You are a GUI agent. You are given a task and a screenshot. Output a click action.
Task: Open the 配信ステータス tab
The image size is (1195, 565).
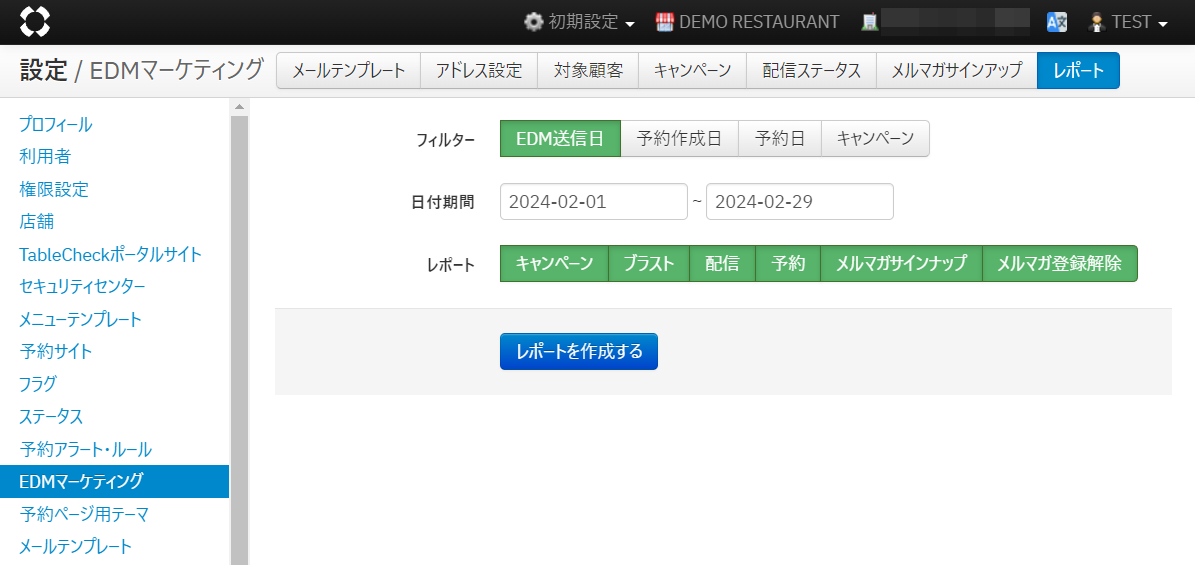[811, 71]
